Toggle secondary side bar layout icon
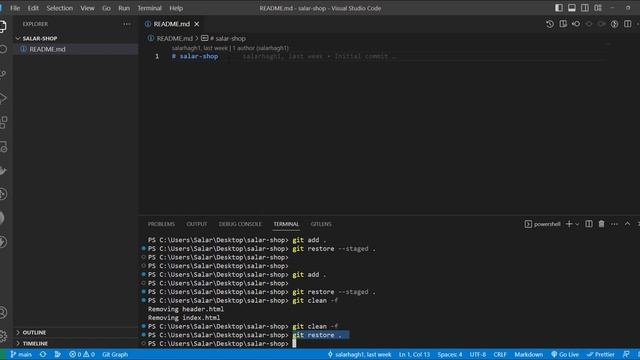The height and width of the screenshot is (360, 640). click(x=585, y=8)
